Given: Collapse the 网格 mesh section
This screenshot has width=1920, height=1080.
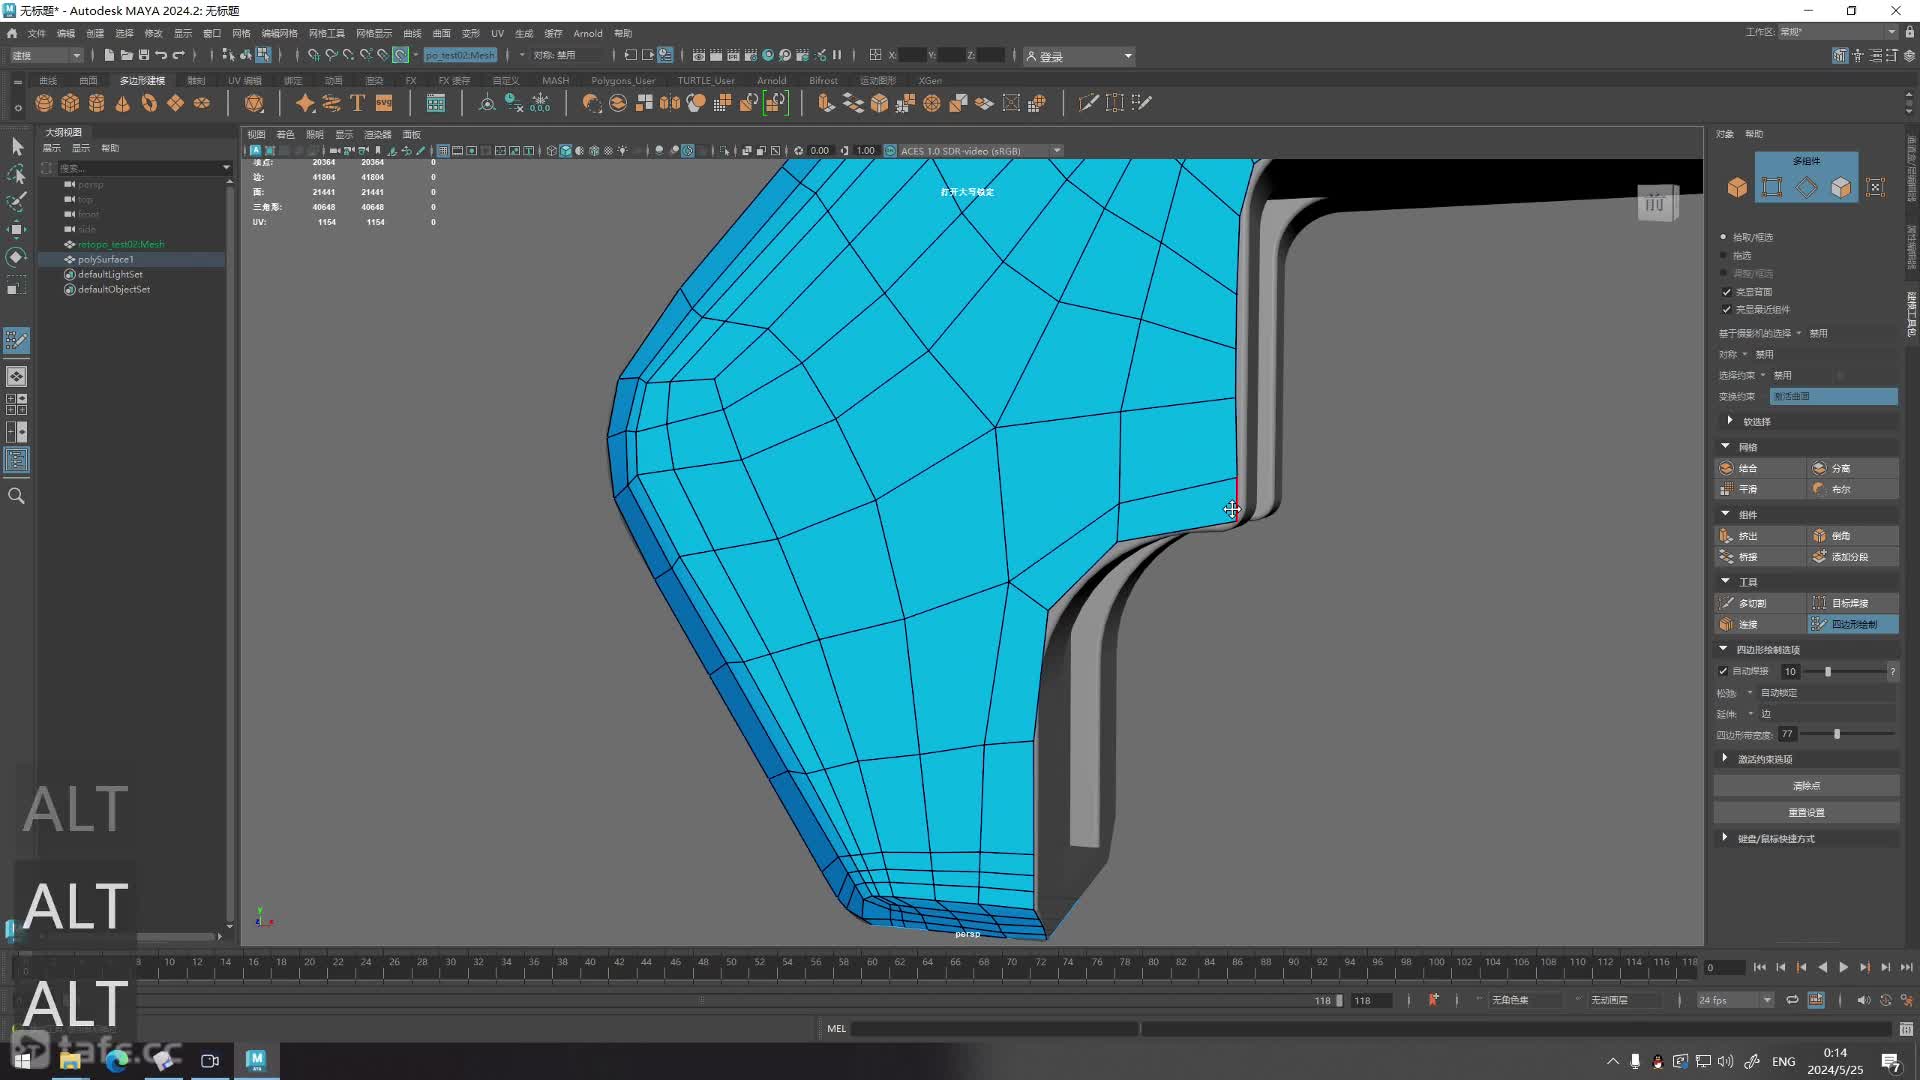Looking at the screenshot, I should pyautogui.click(x=1725, y=446).
